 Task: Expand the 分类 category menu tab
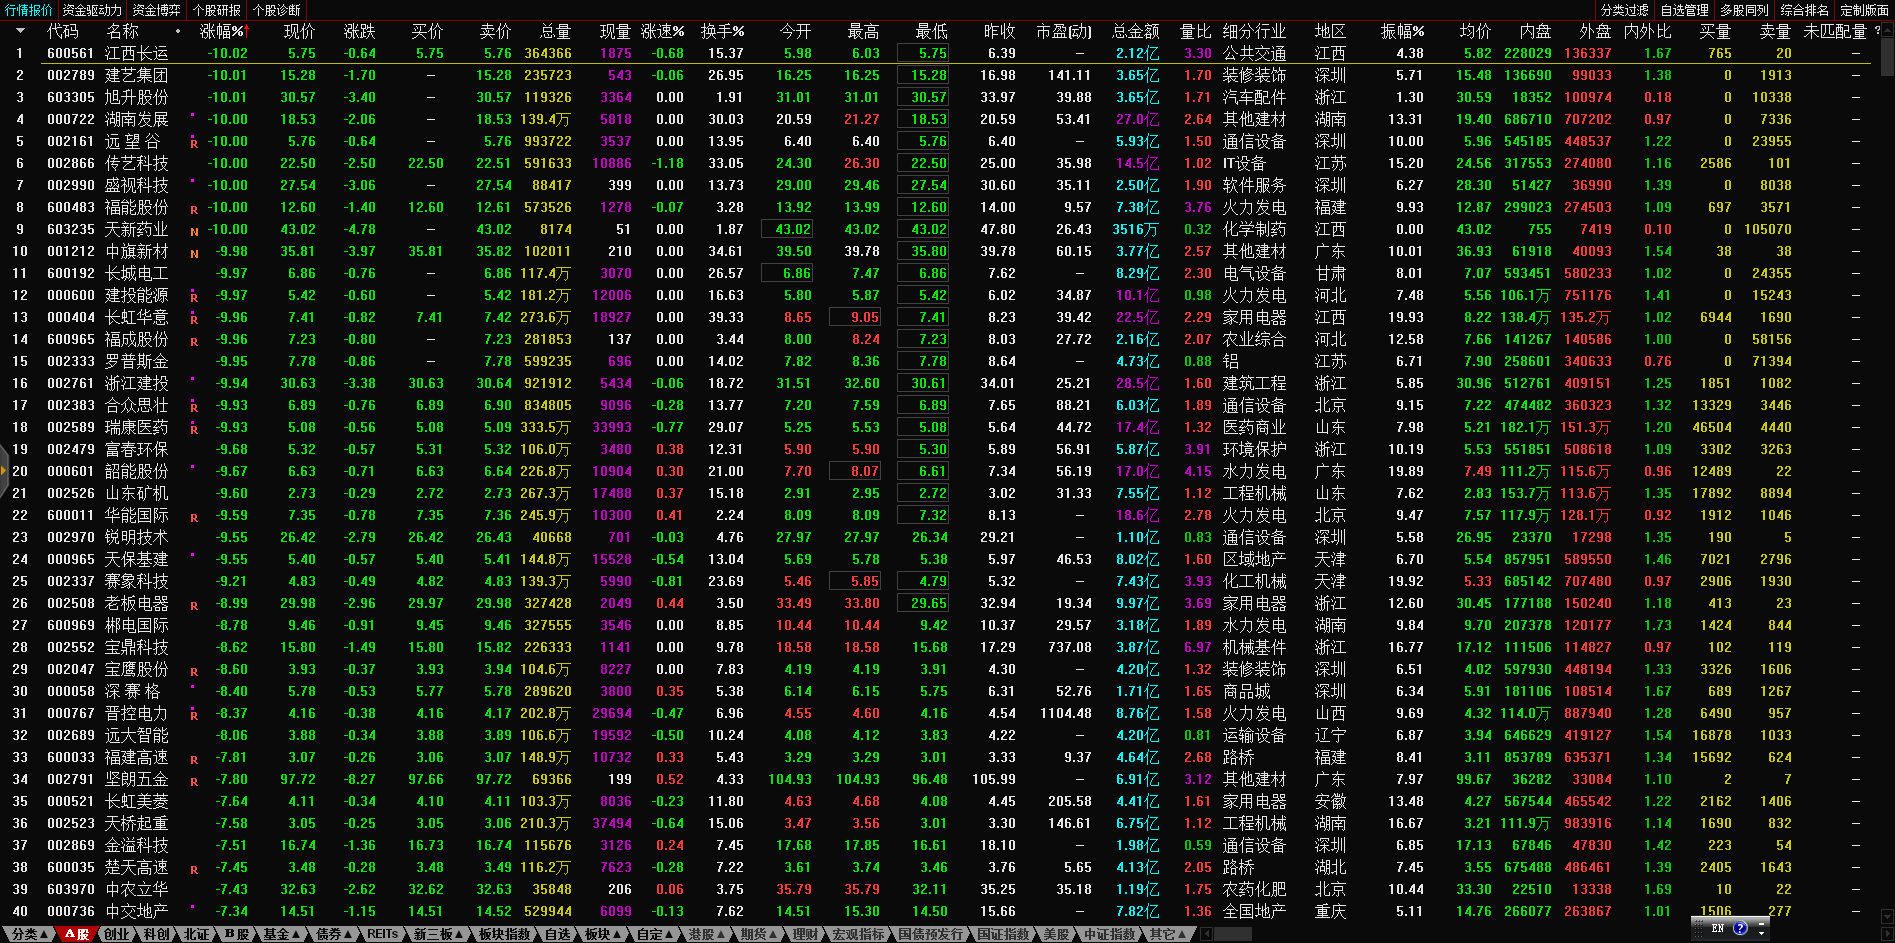(28, 934)
